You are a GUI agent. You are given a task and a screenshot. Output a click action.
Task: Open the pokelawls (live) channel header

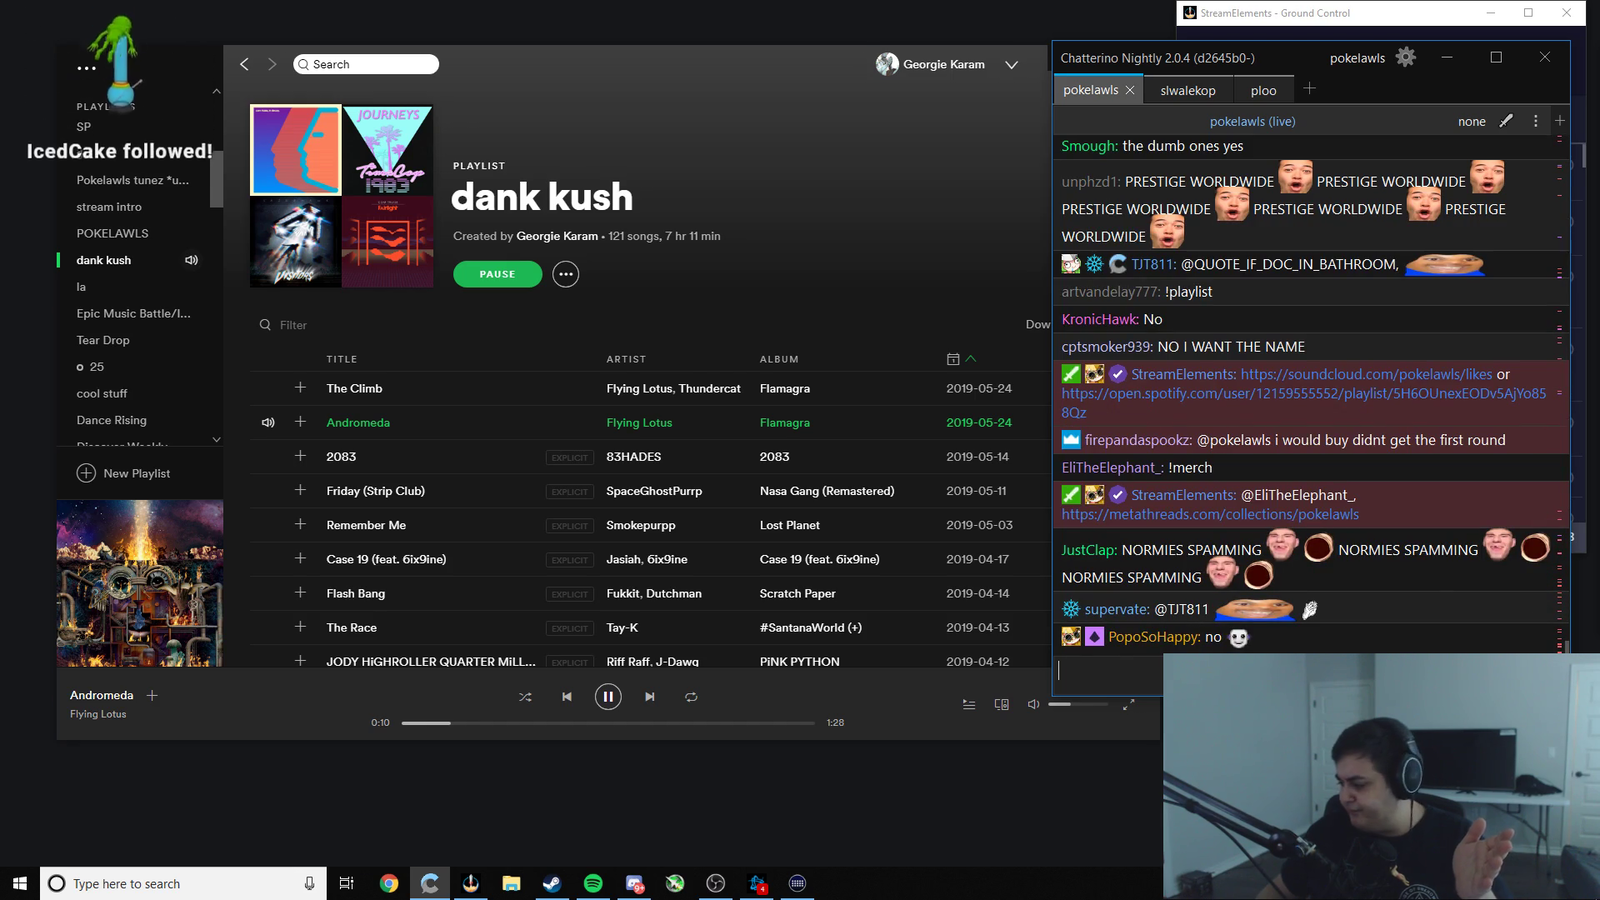coord(1252,121)
